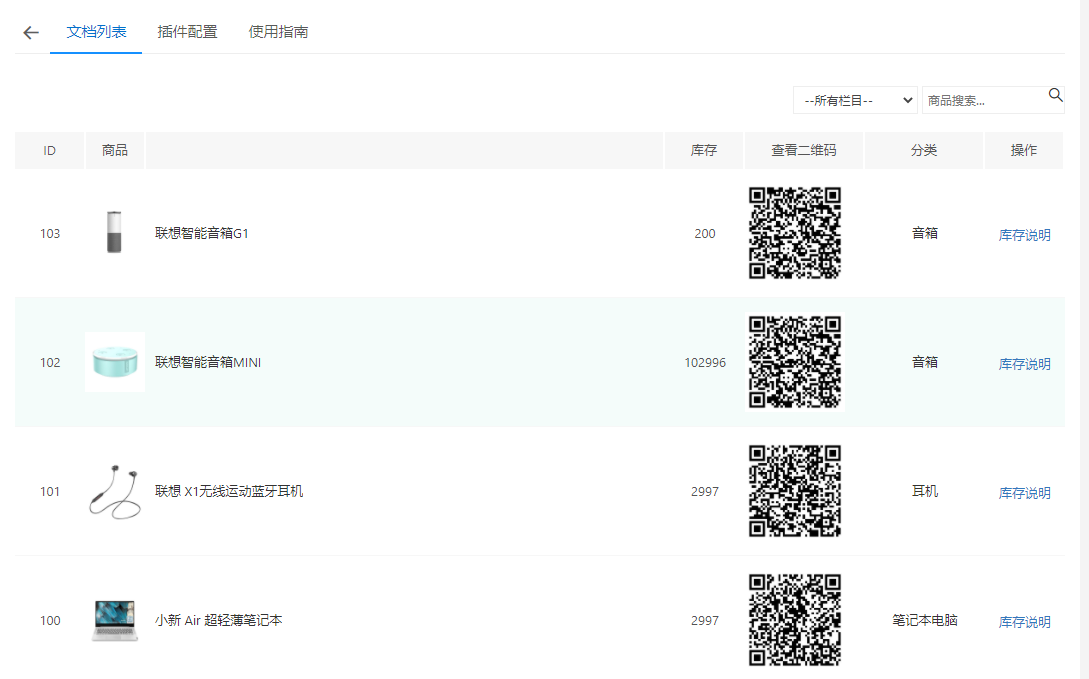Click the 库存 column header

point(704,151)
